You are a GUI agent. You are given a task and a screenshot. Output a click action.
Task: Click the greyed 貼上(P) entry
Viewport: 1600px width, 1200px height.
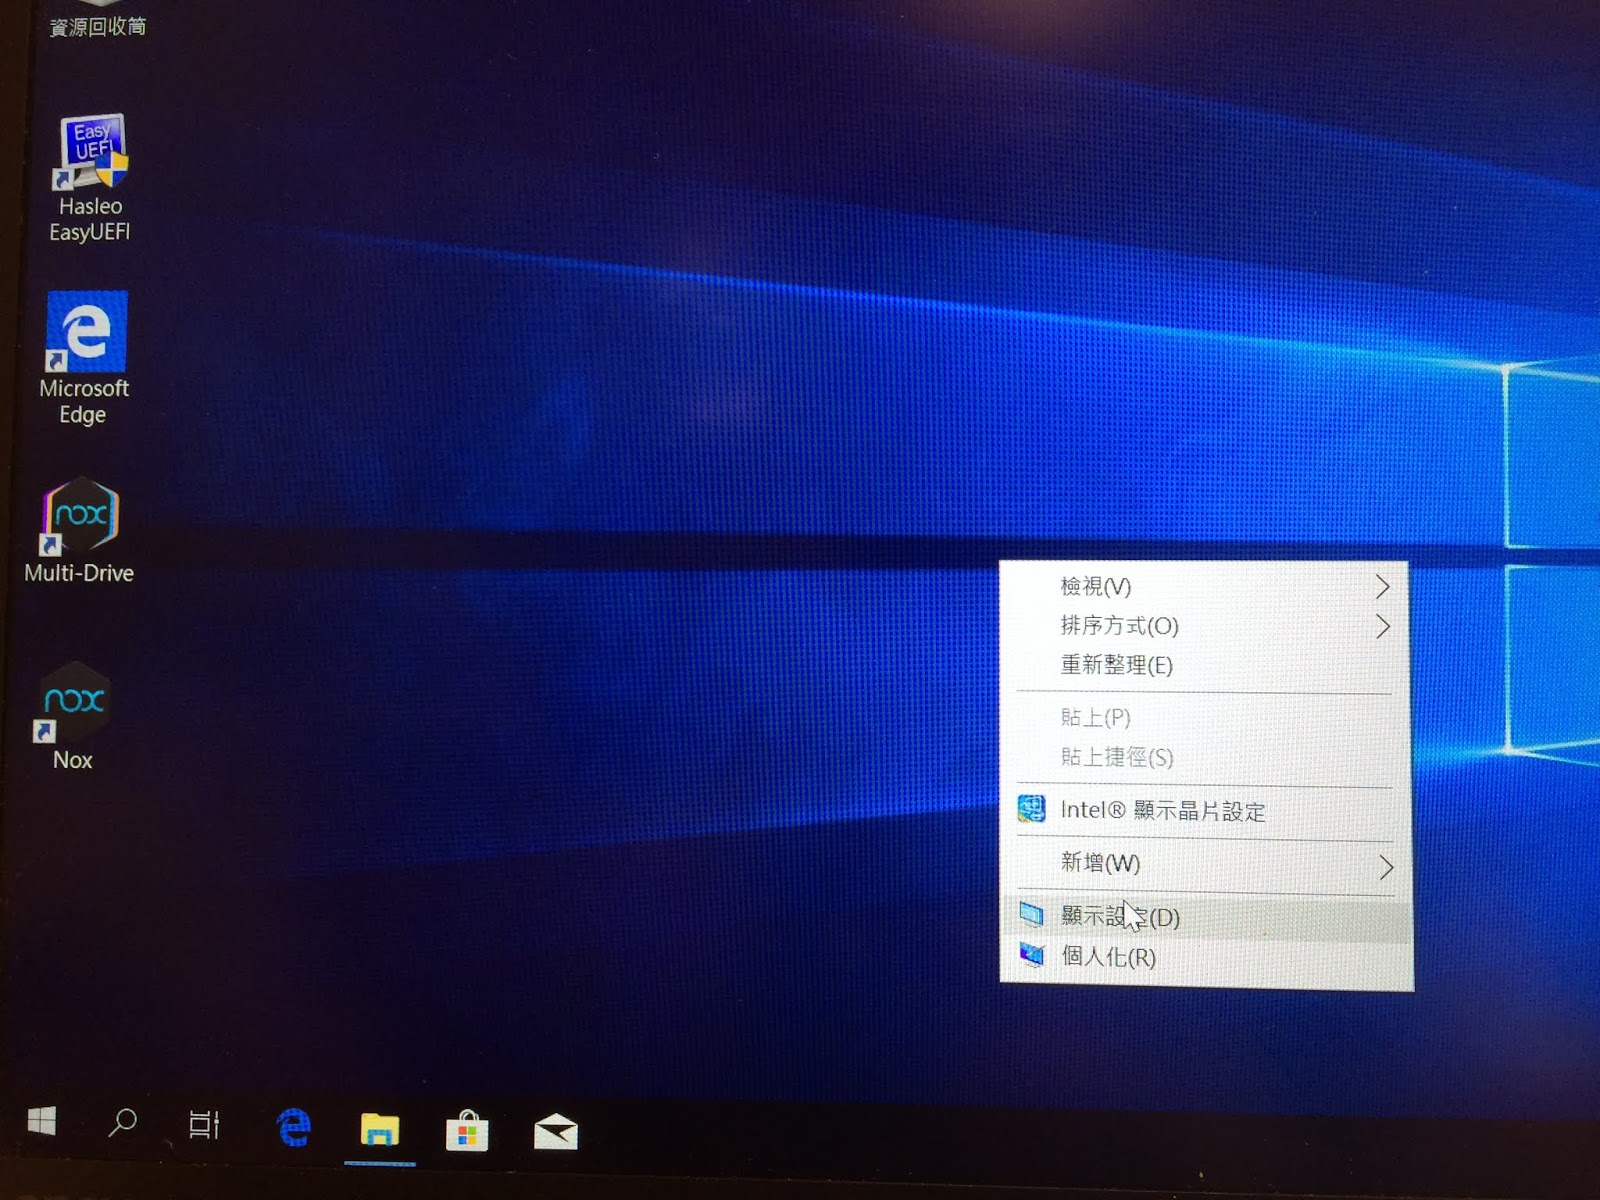[1205, 718]
